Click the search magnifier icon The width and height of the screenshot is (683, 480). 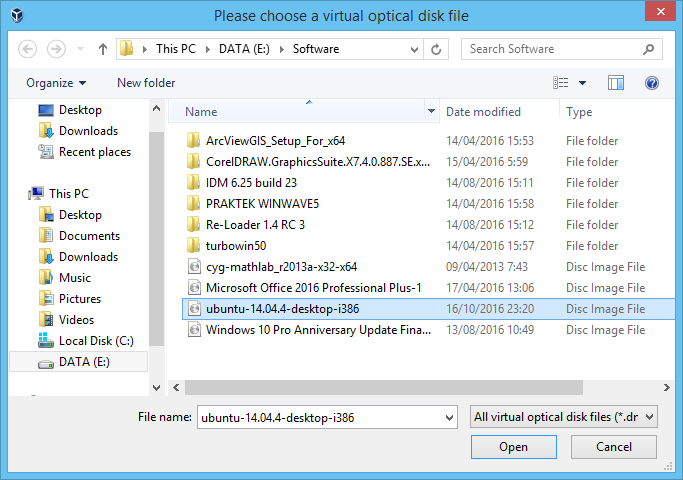pos(648,49)
